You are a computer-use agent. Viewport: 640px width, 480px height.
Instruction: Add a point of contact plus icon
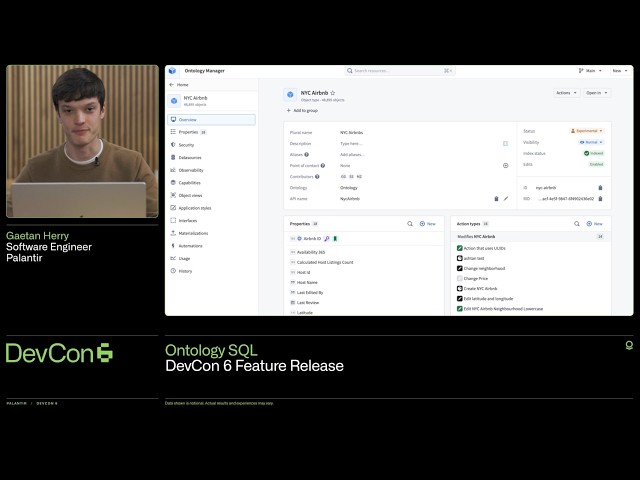(x=505, y=166)
